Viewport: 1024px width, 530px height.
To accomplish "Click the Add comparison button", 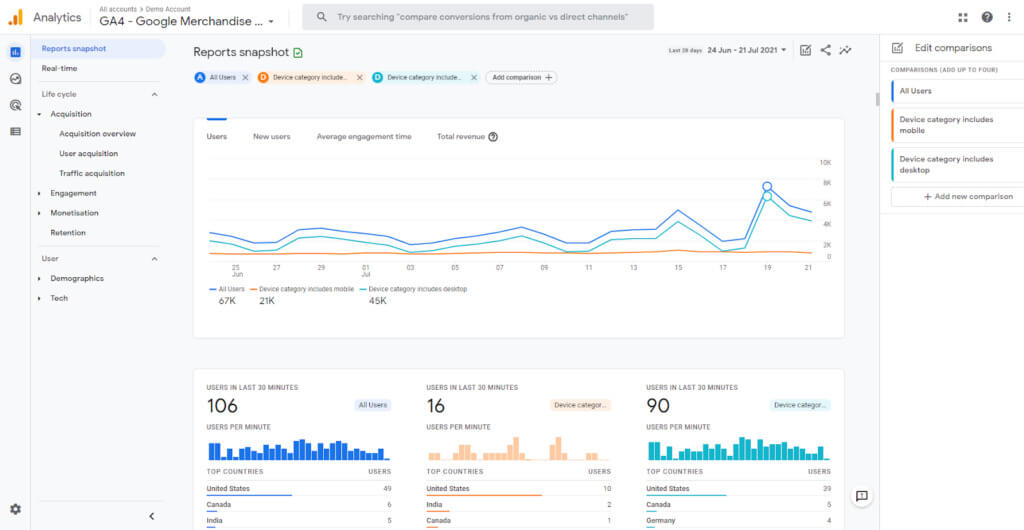I will coord(521,77).
